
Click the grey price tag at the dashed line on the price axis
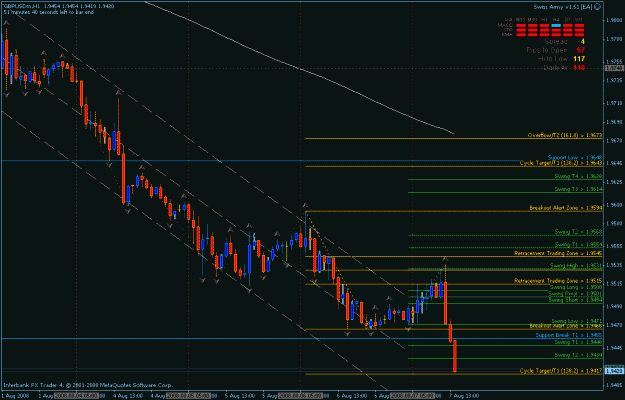pyautogui.click(x=615, y=69)
